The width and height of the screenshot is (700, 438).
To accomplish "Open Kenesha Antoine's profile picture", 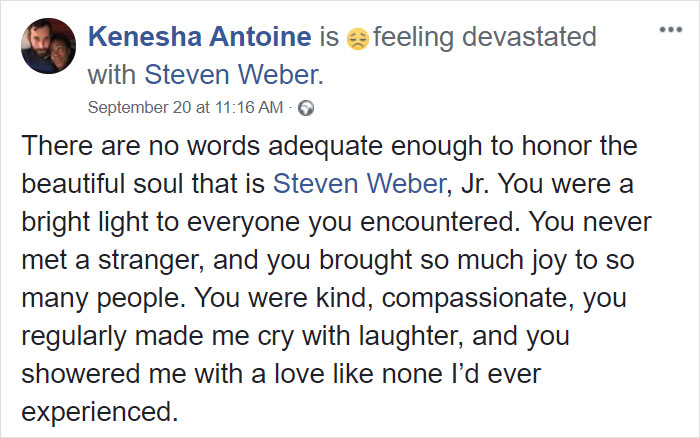I will pyautogui.click(x=48, y=46).
